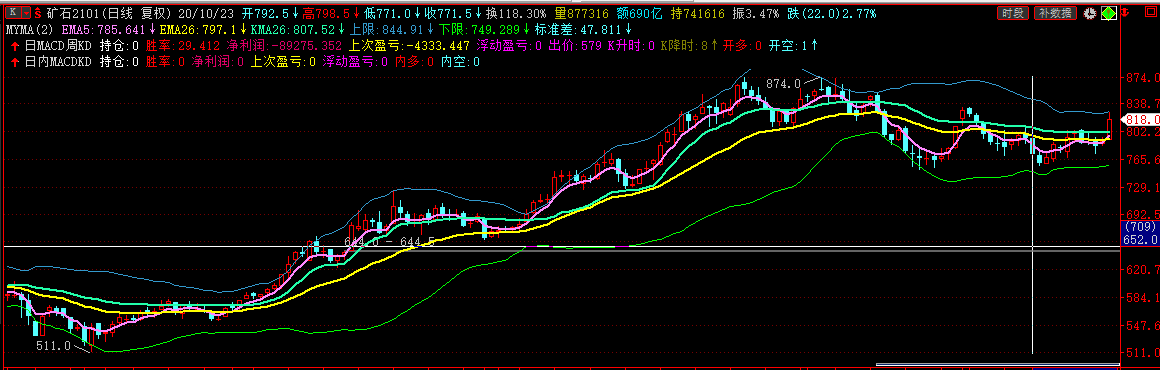1160x370 pixels.
Task: Toggle the red arrow beside 日内MACDKD
Action: [x=15, y=61]
